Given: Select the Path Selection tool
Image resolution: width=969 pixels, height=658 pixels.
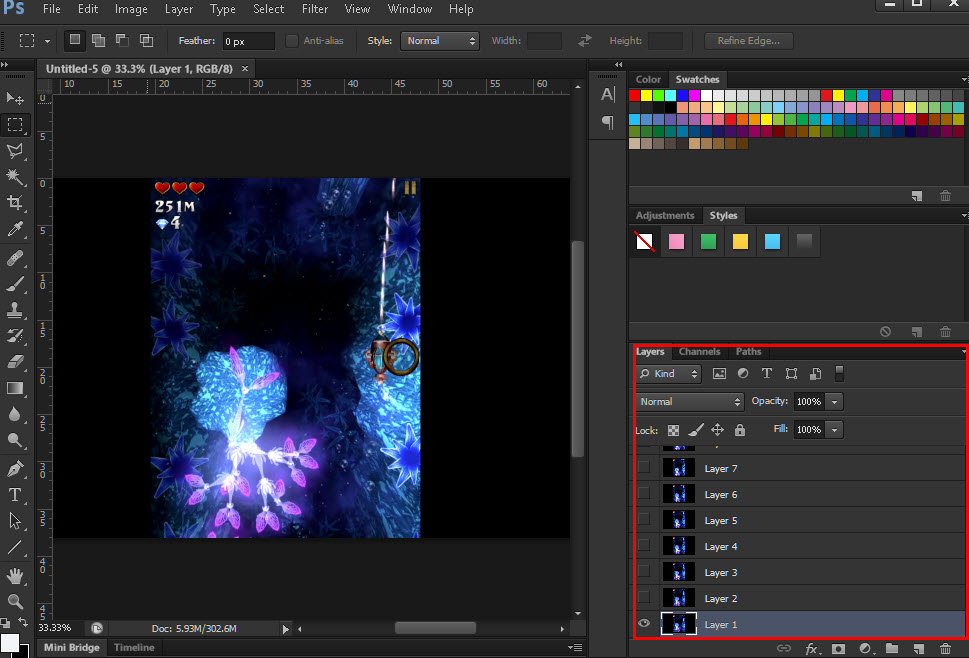Looking at the screenshot, I should [x=15, y=521].
